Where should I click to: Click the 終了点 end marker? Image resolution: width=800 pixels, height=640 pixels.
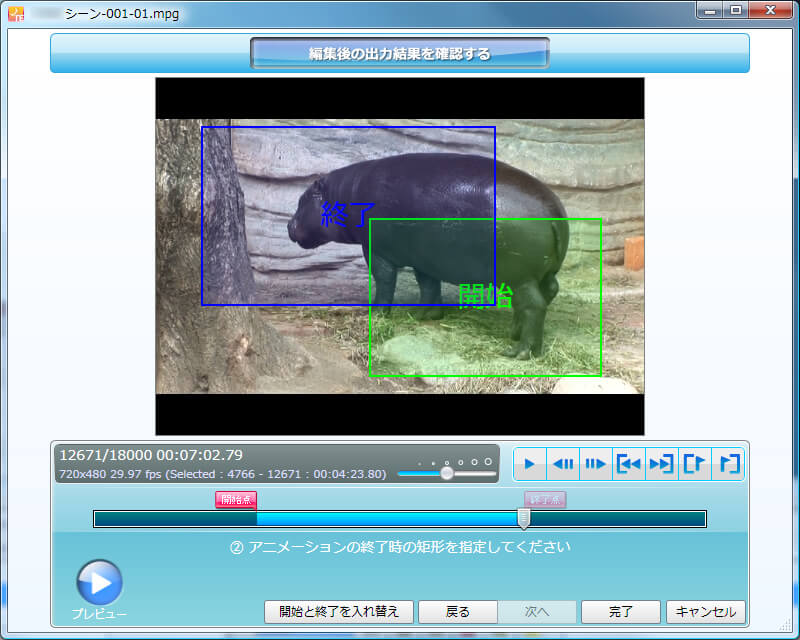pyautogui.click(x=546, y=499)
